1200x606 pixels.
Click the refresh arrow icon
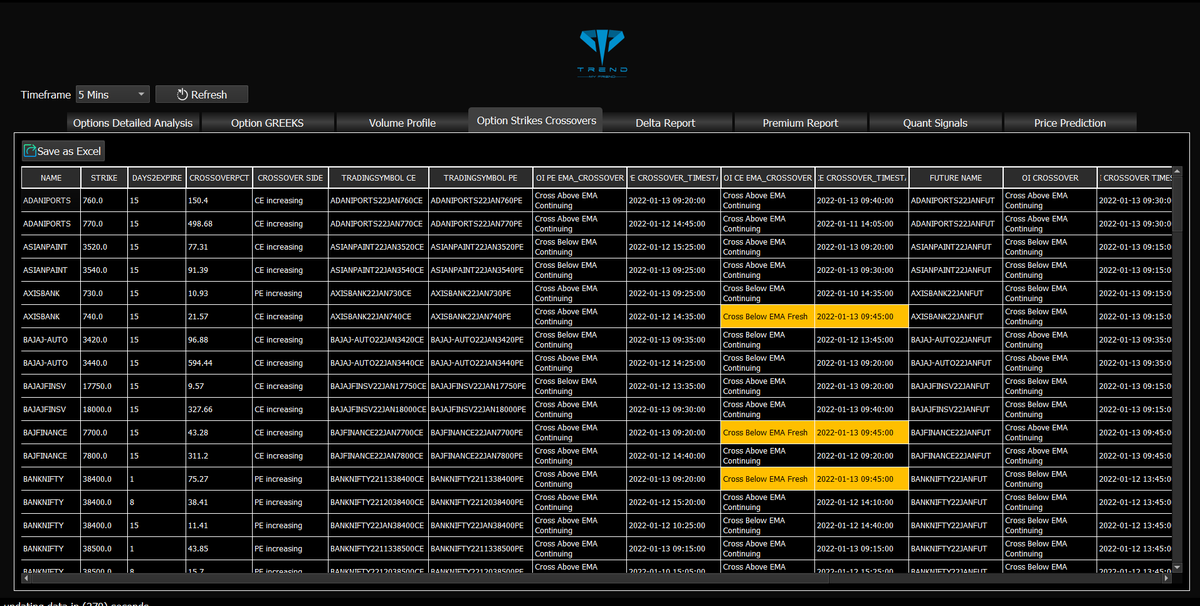pyautogui.click(x=182, y=94)
